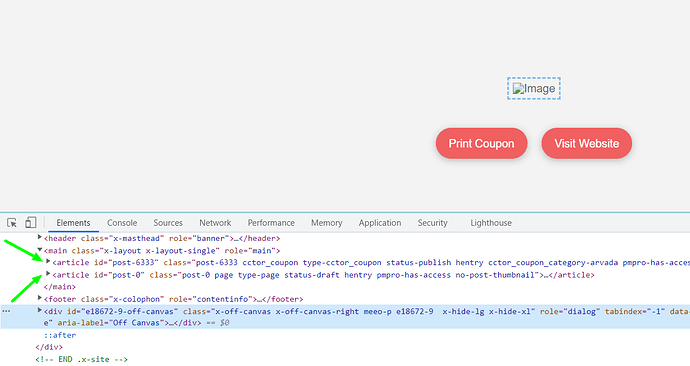690x366 pixels.
Task: Expand the article post-6333 node
Action: point(48,262)
